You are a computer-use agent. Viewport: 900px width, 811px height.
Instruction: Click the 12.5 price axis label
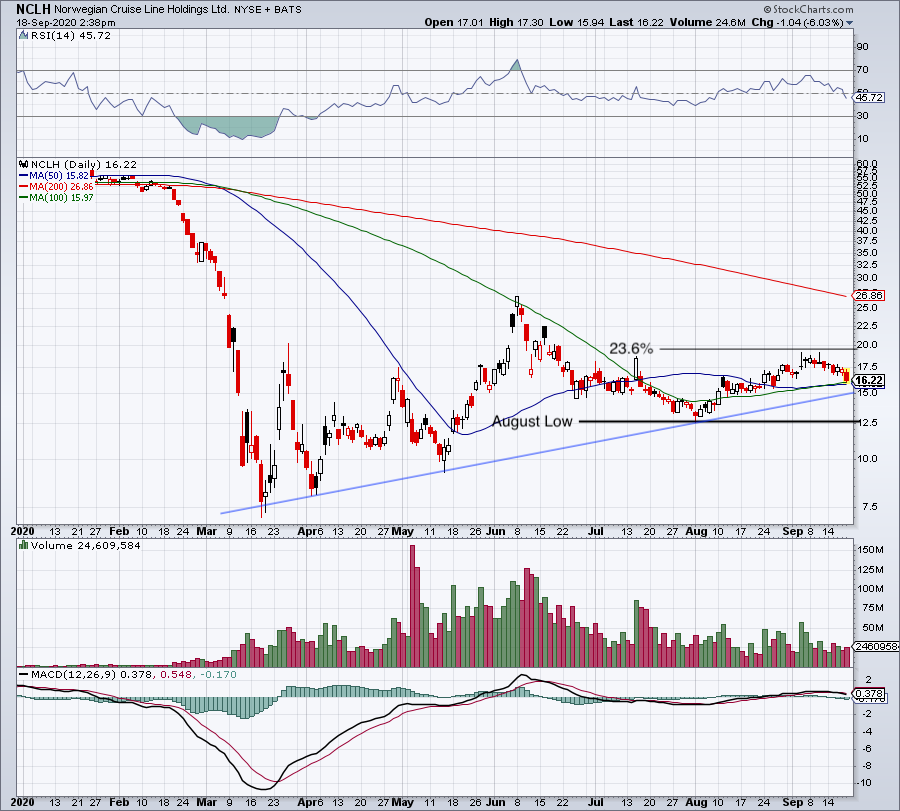pyautogui.click(x=867, y=422)
